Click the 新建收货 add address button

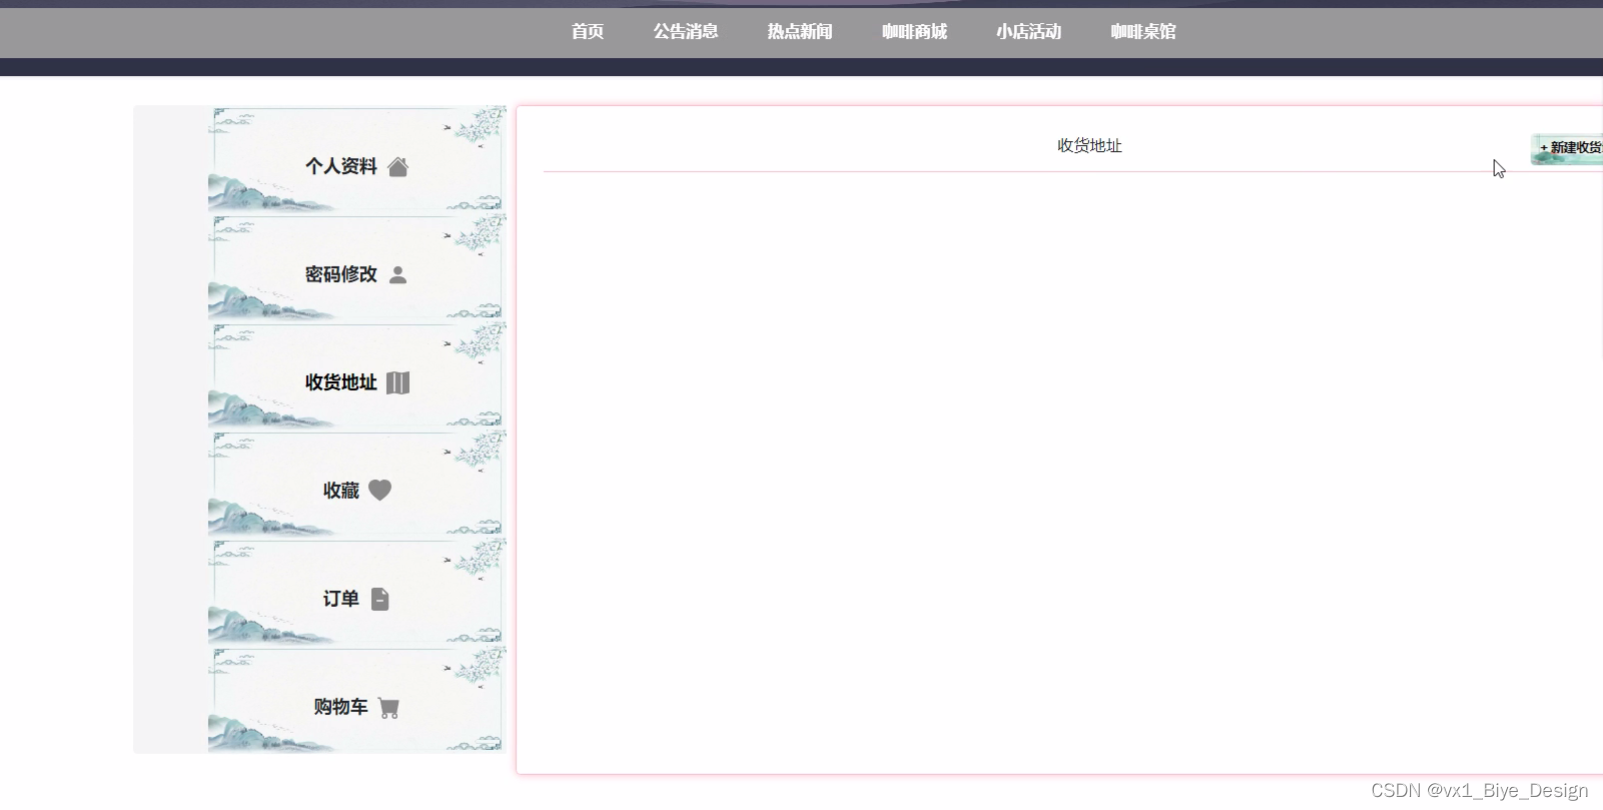pyautogui.click(x=1567, y=148)
